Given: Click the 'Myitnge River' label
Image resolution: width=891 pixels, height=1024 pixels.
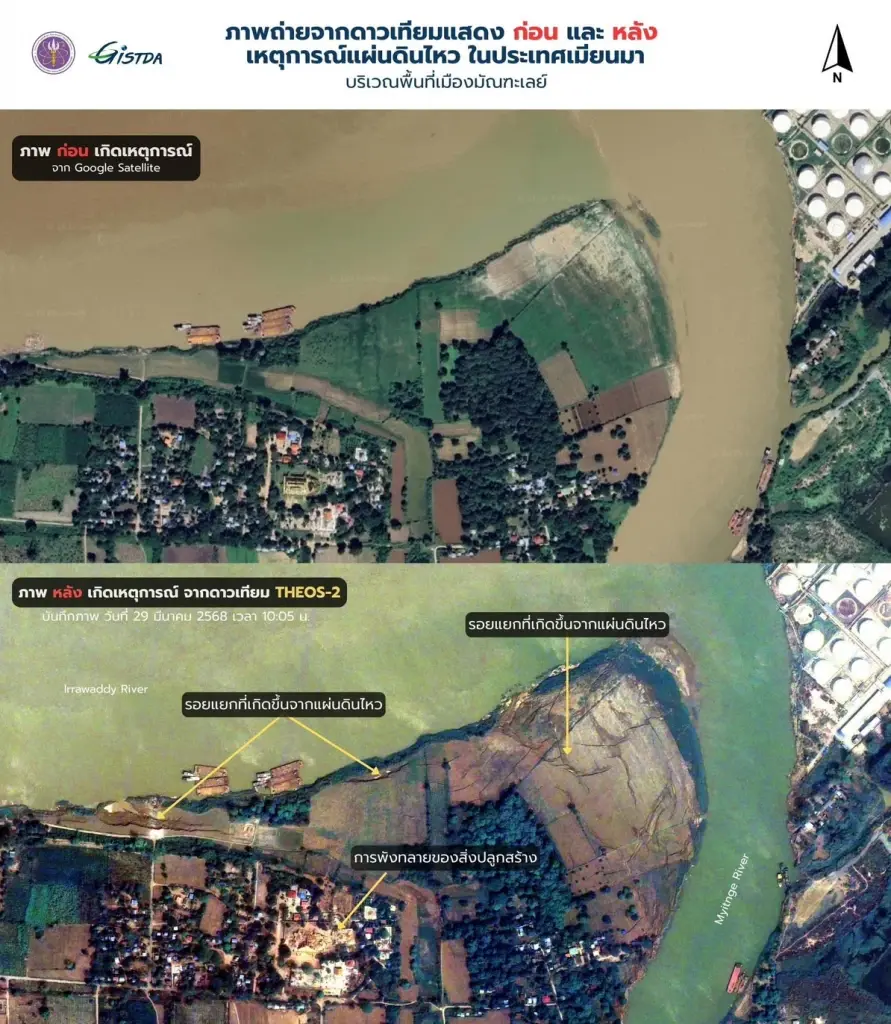Looking at the screenshot, I should click(x=731, y=889).
